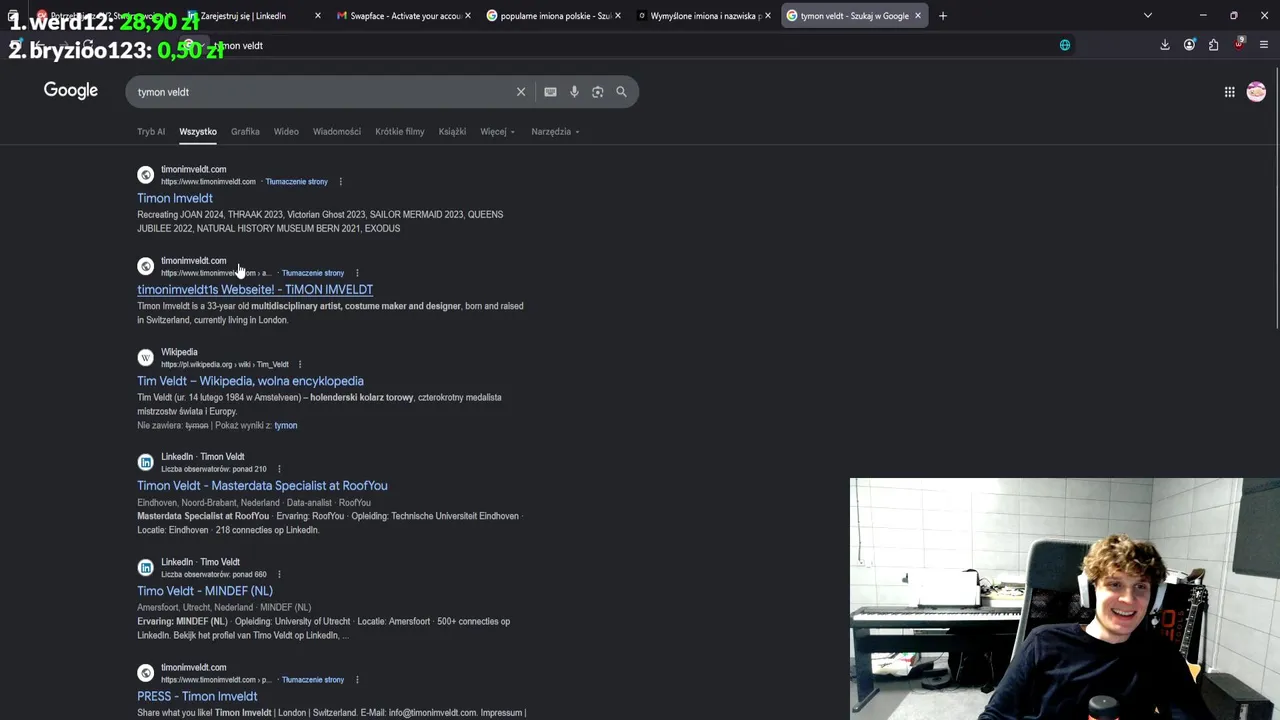Open the Google account avatar menu
1280x720 pixels.
pos(1256,92)
